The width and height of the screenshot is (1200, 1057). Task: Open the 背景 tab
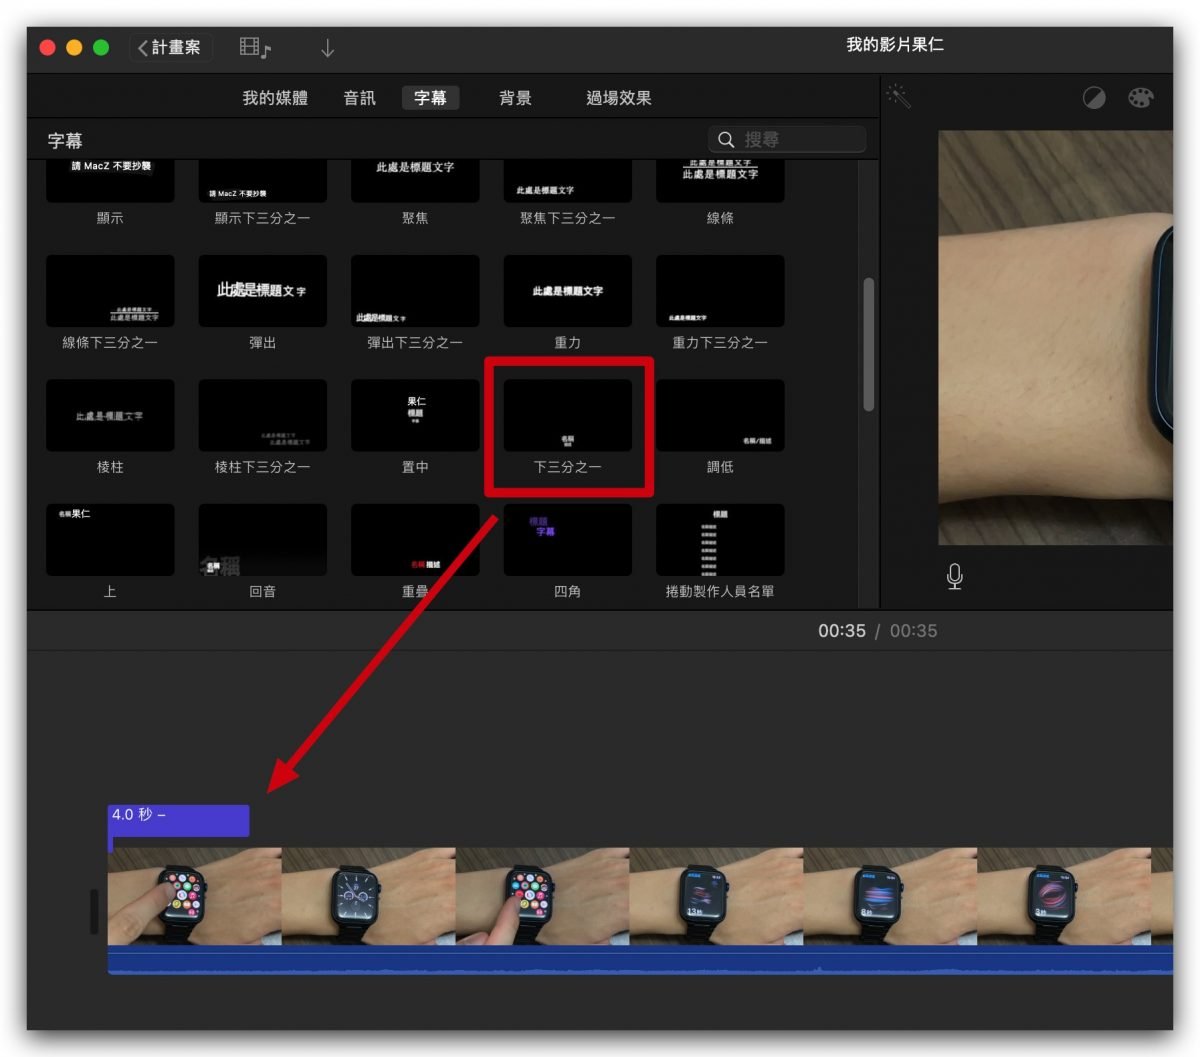click(515, 98)
